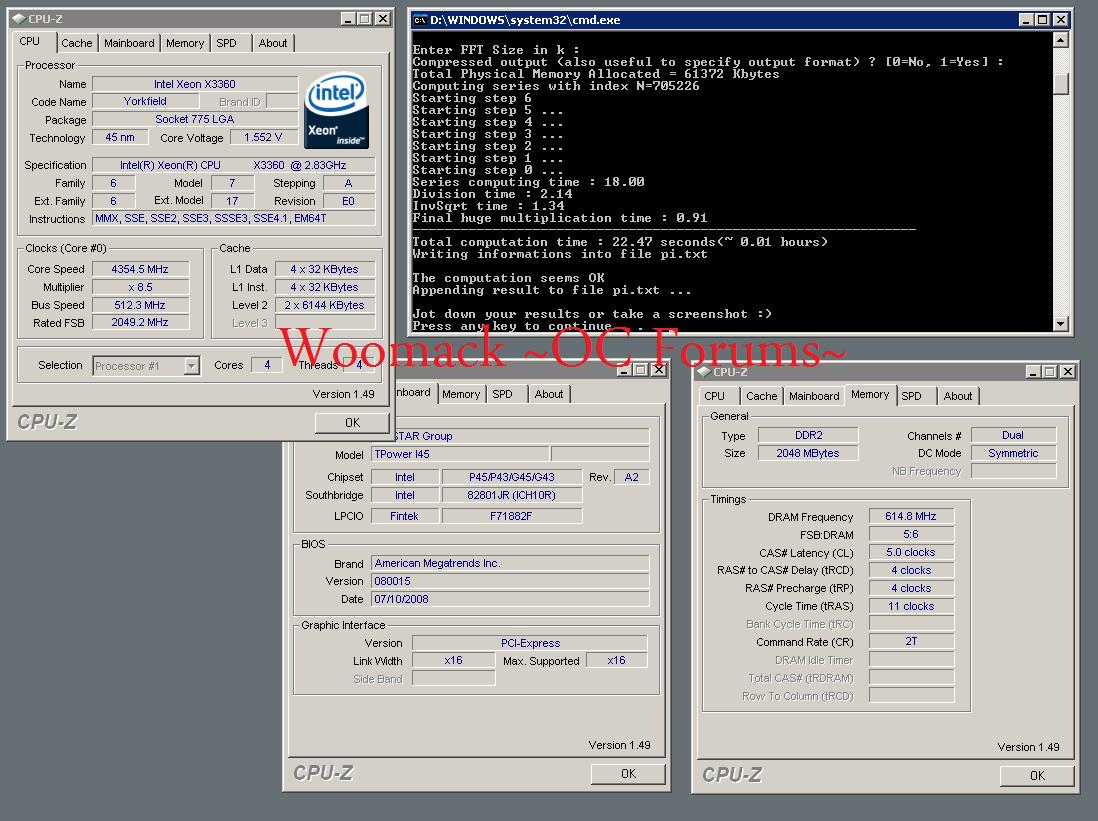The image size is (1098, 821).
Task: Click the cmd window scroll up arrow
Action: [1060, 41]
